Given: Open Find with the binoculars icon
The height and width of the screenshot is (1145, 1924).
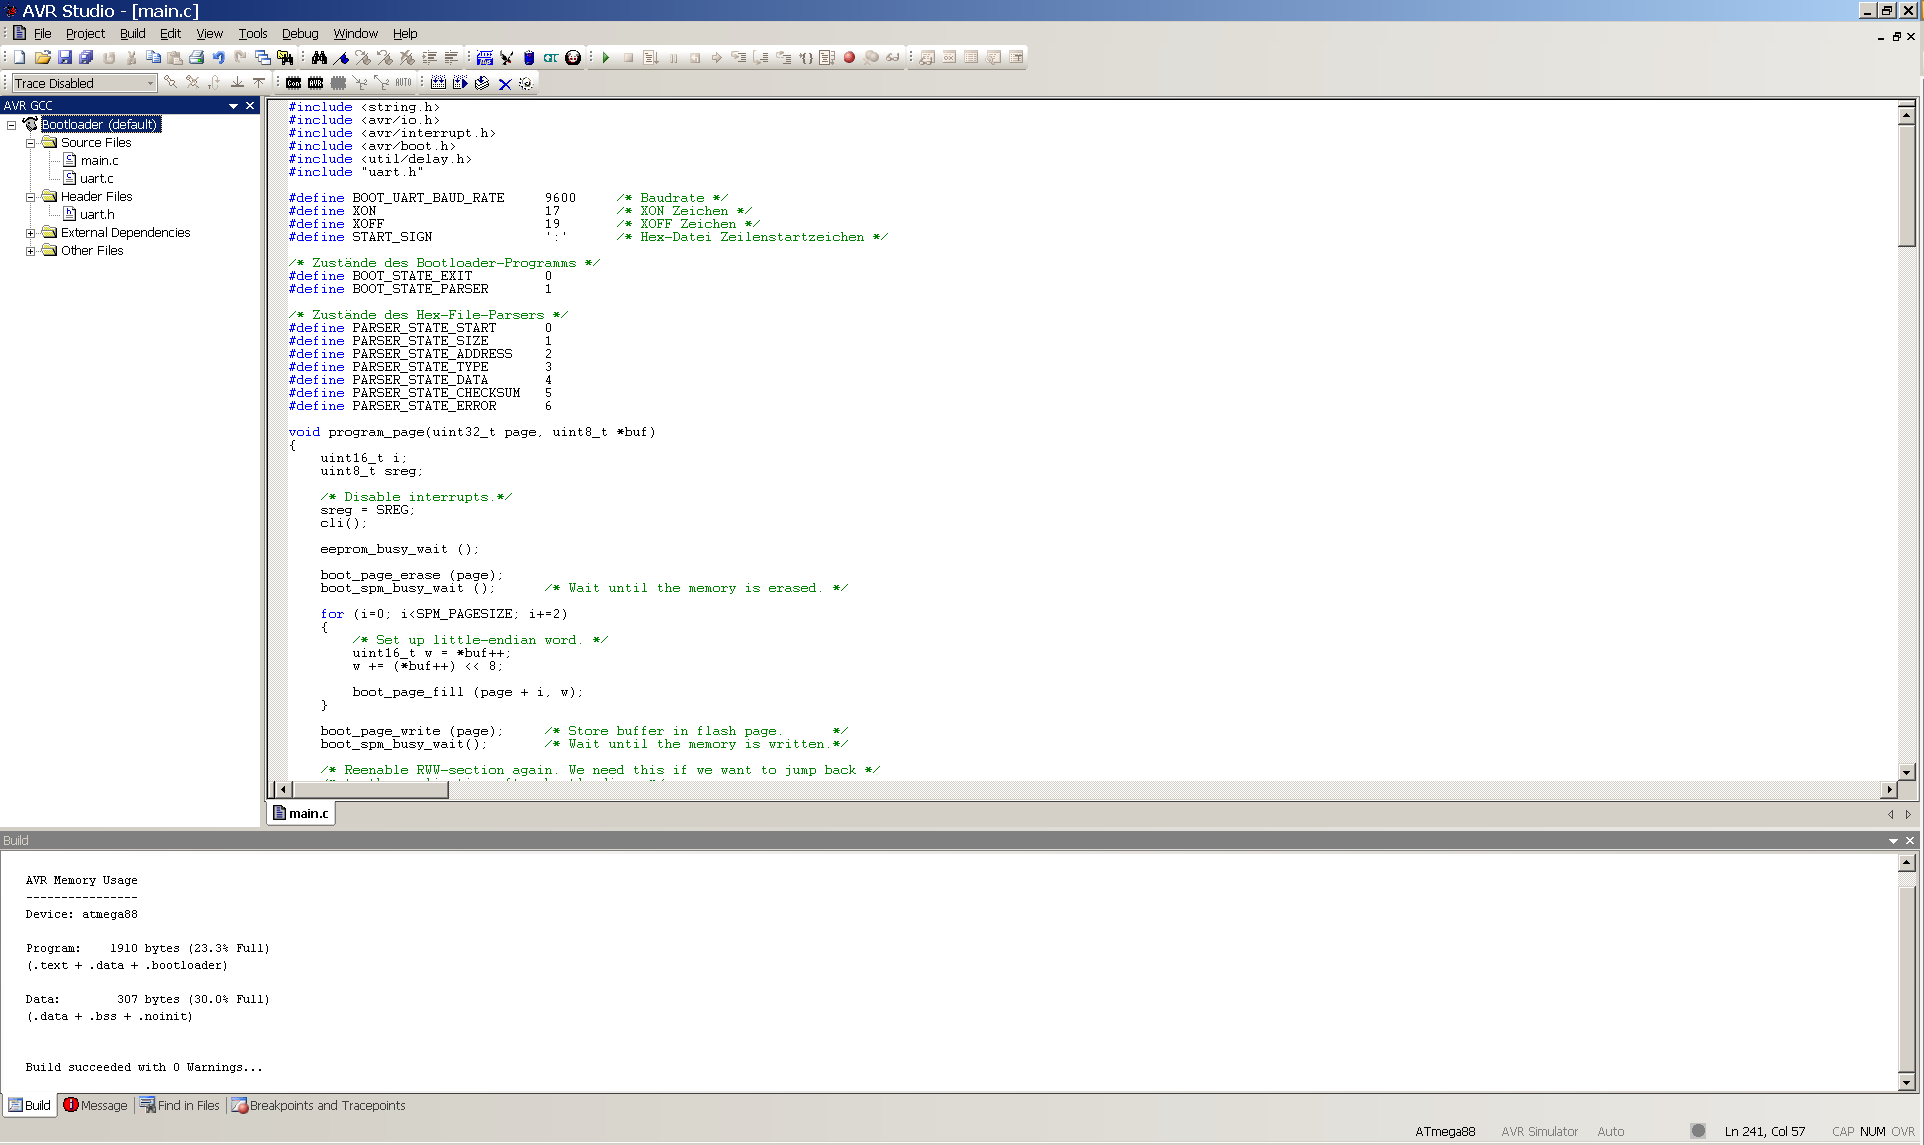Looking at the screenshot, I should (x=319, y=58).
